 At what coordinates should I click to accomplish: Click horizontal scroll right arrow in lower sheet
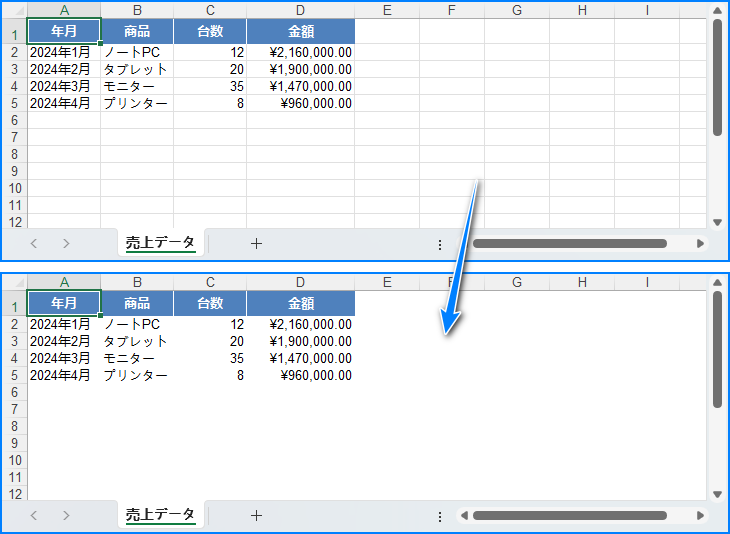(x=700, y=515)
